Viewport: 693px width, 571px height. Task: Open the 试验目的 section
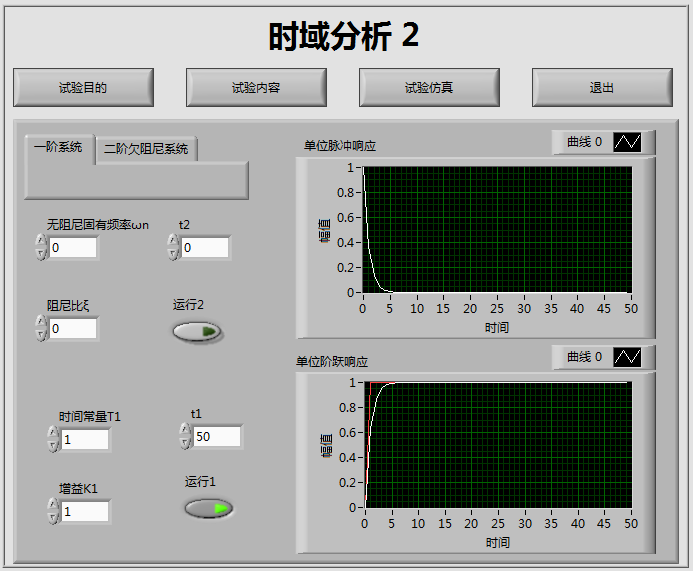tap(84, 88)
